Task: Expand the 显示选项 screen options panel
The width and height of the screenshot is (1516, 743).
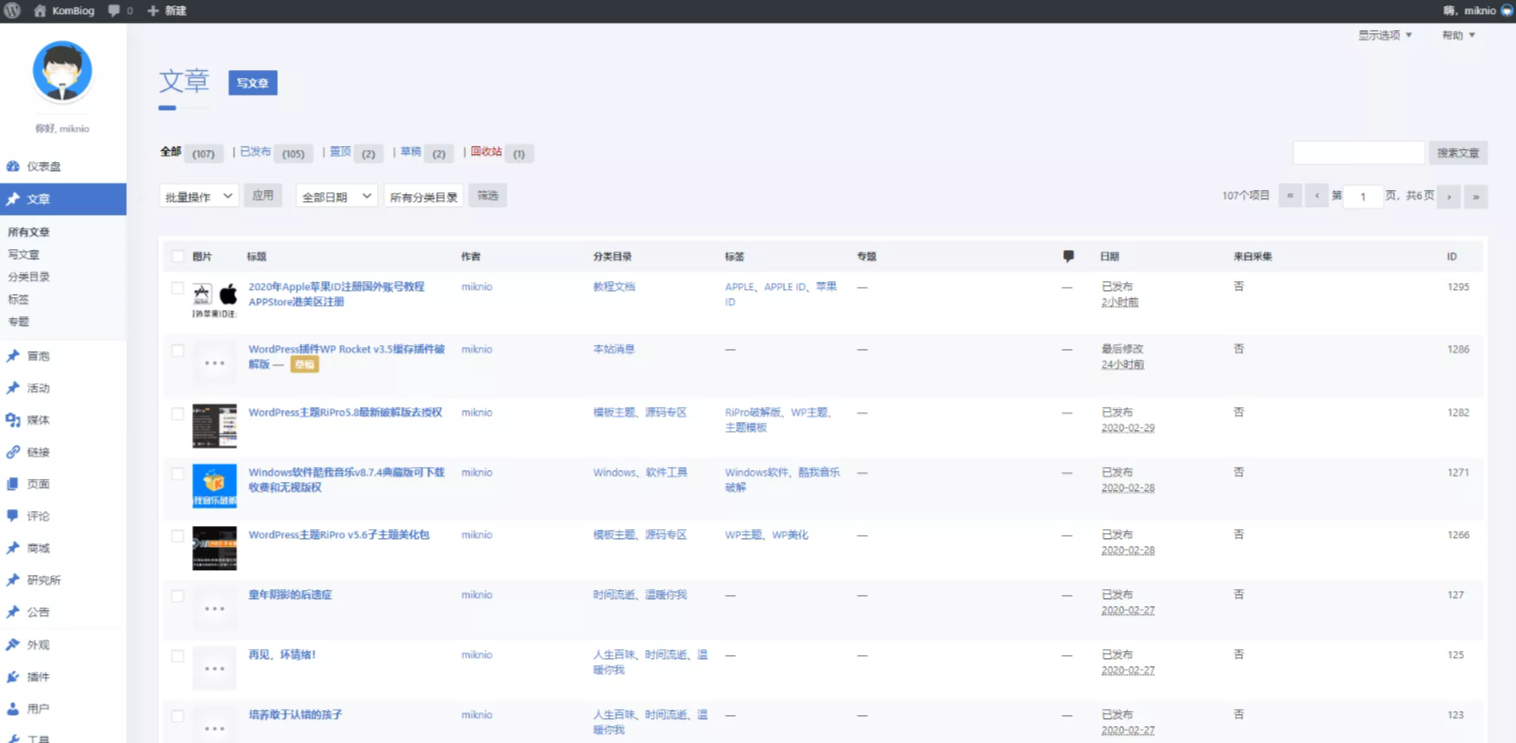Action: (x=1384, y=35)
